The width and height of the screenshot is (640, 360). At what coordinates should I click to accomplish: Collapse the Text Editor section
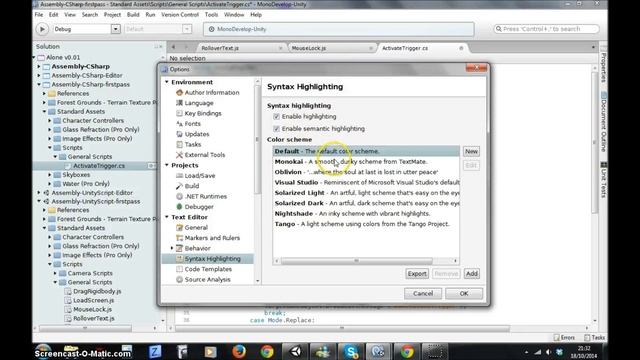tap(167, 217)
